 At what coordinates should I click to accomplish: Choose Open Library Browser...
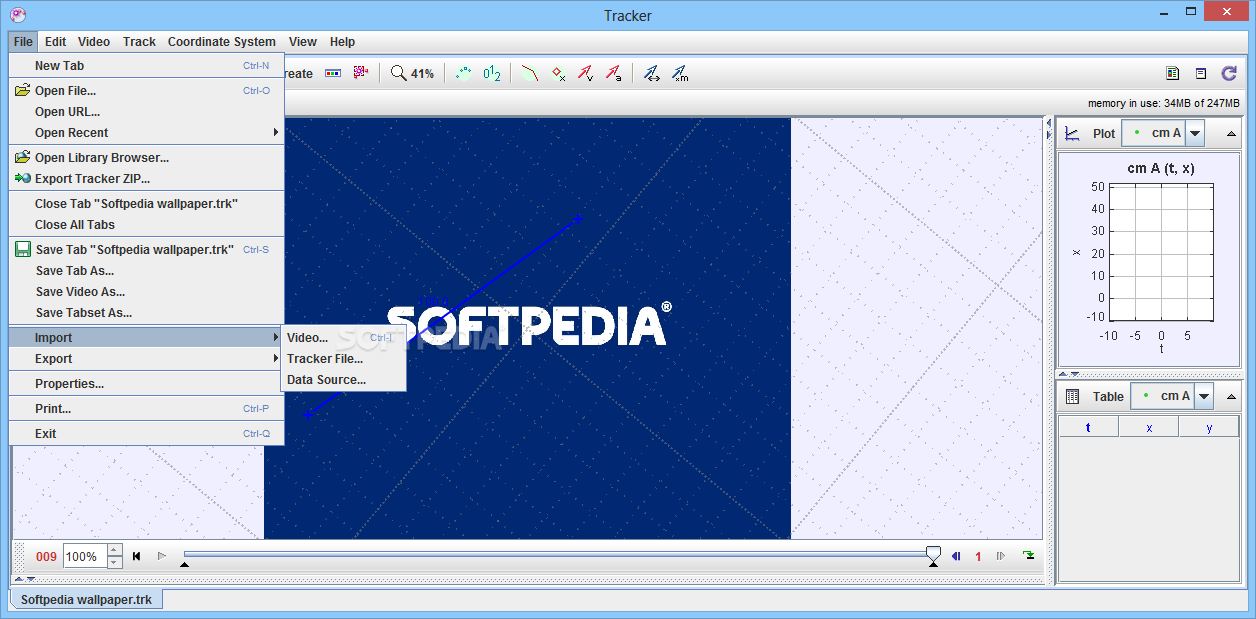[147, 157]
